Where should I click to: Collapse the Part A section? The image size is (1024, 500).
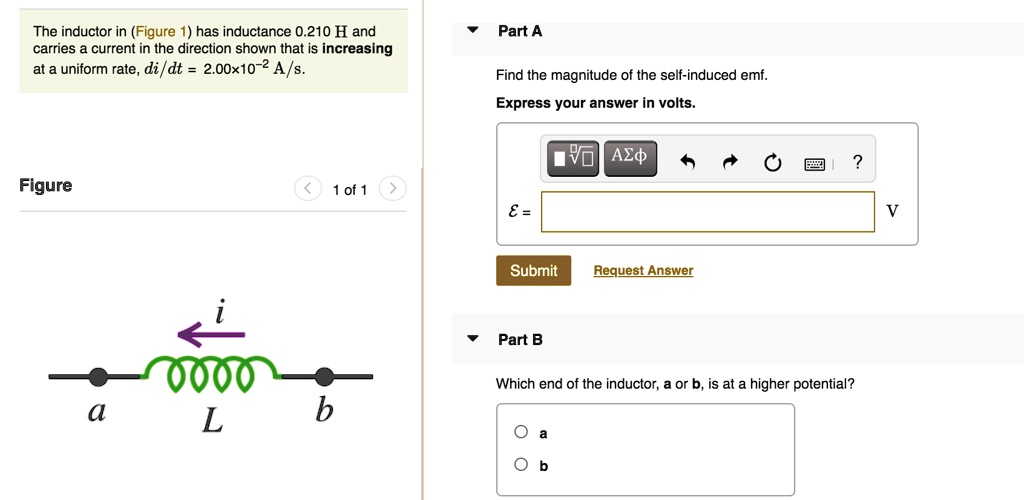(x=473, y=30)
